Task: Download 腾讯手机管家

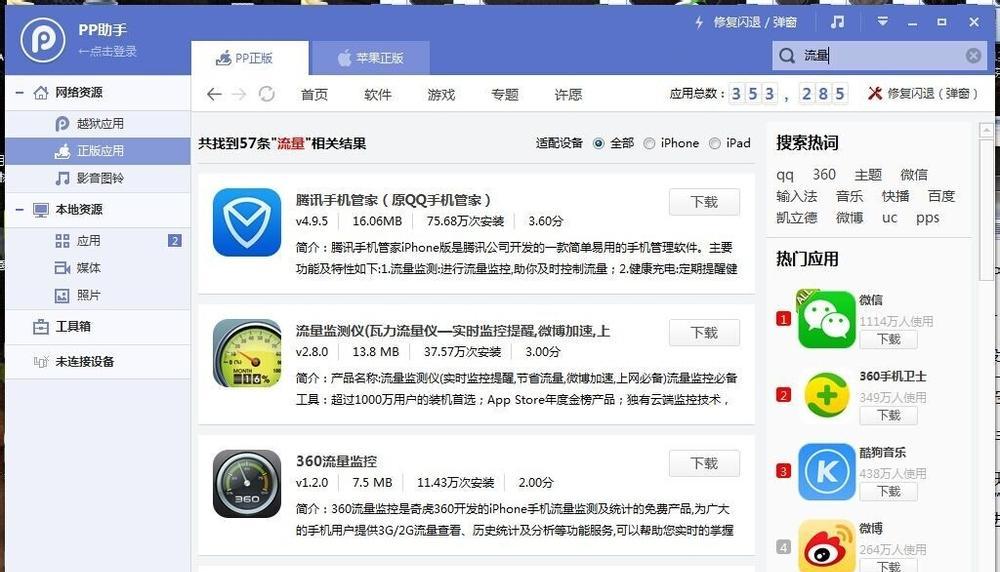Action: click(x=704, y=202)
